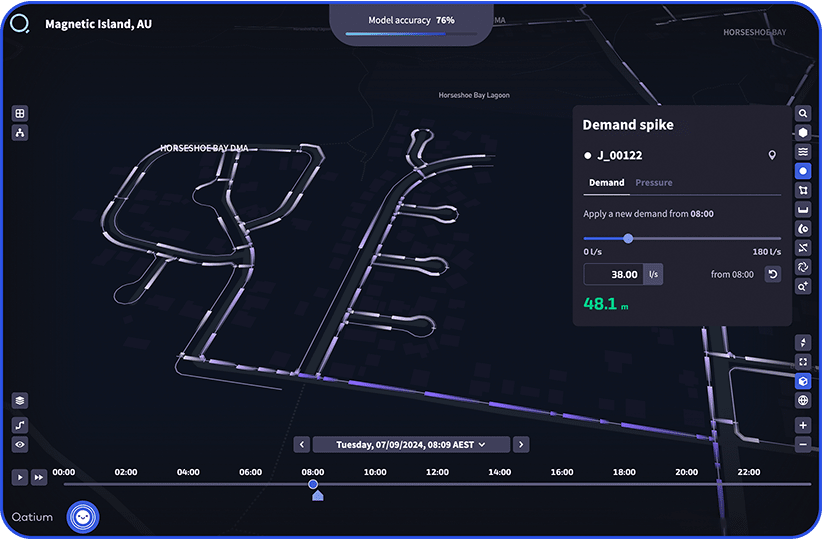Click the lightning bolt icon in right toolbar
The height and width of the screenshot is (540, 823).
point(803,342)
